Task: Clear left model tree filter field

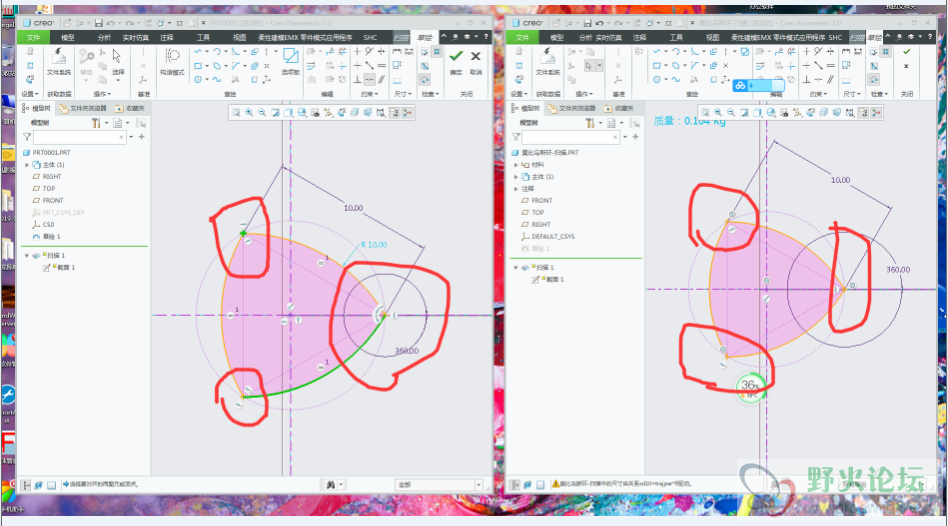Action: click(x=121, y=137)
